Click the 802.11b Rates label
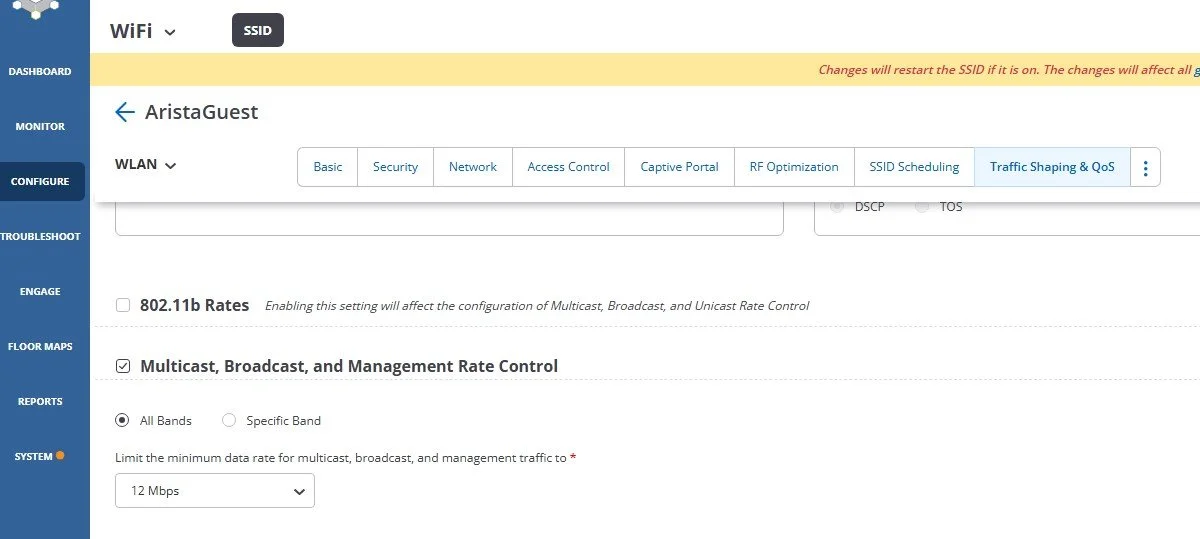1200x539 pixels. (195, 305)
